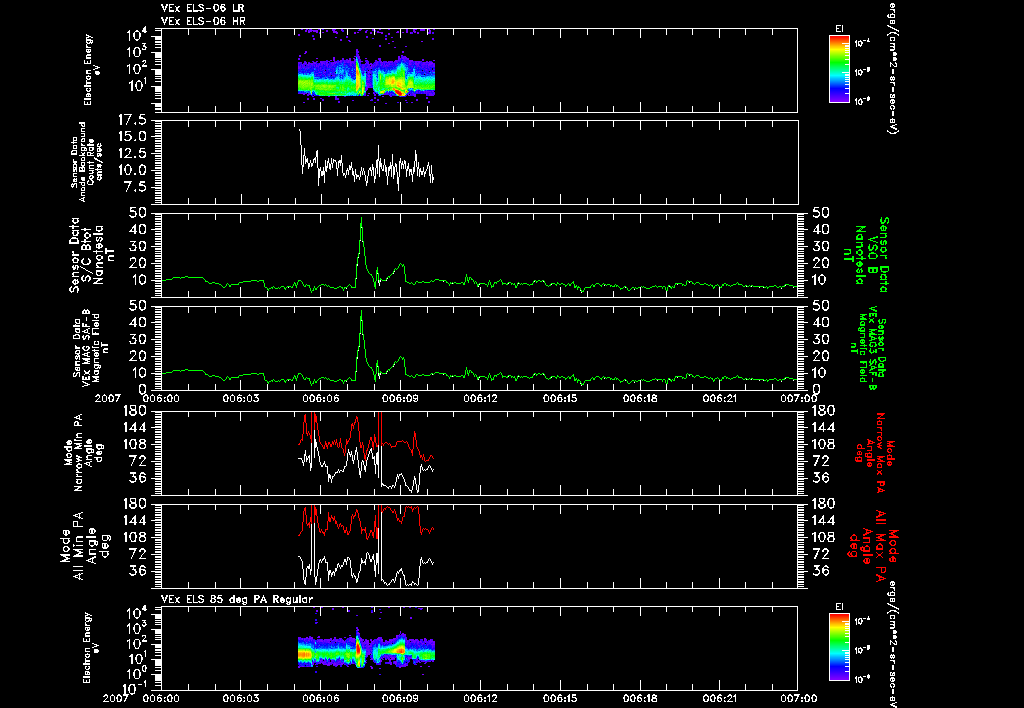
Task: Click the 17.5 tick on the count rate axis
Action: [133, 120]
